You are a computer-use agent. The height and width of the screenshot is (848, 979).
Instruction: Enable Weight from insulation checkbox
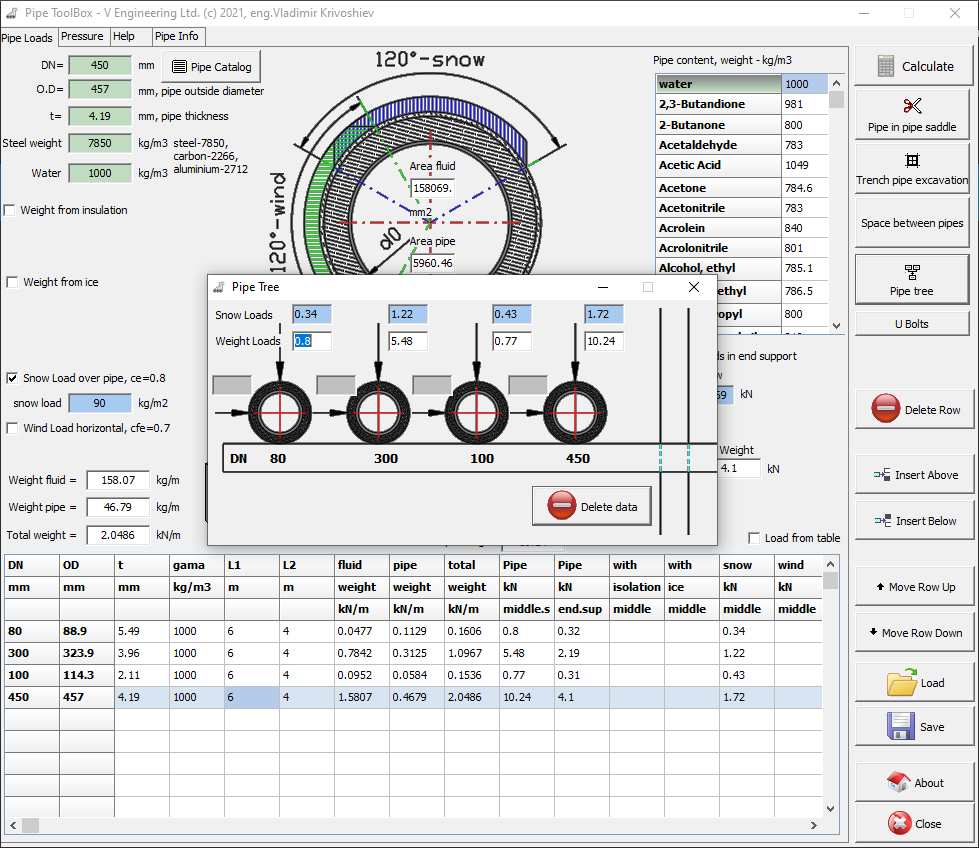point(10,210)
